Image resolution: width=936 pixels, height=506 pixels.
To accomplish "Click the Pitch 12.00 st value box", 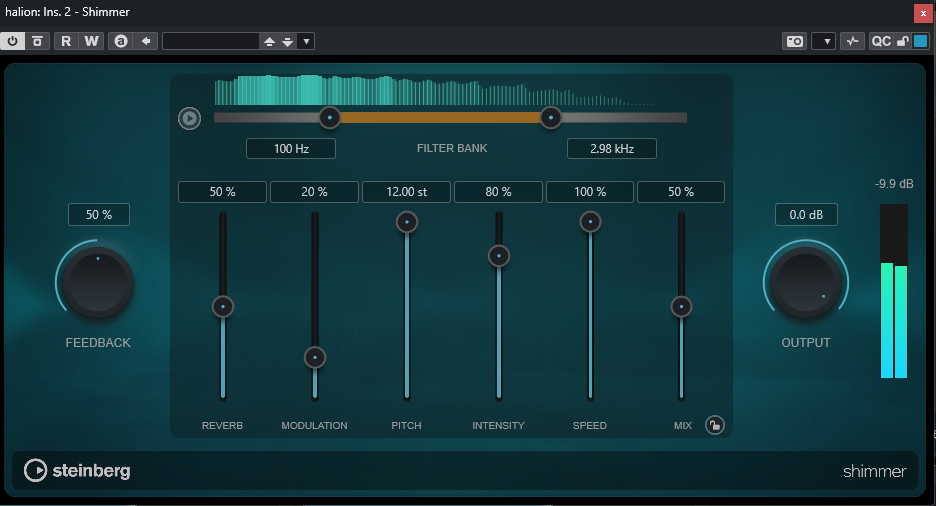I will click(406, 192).
